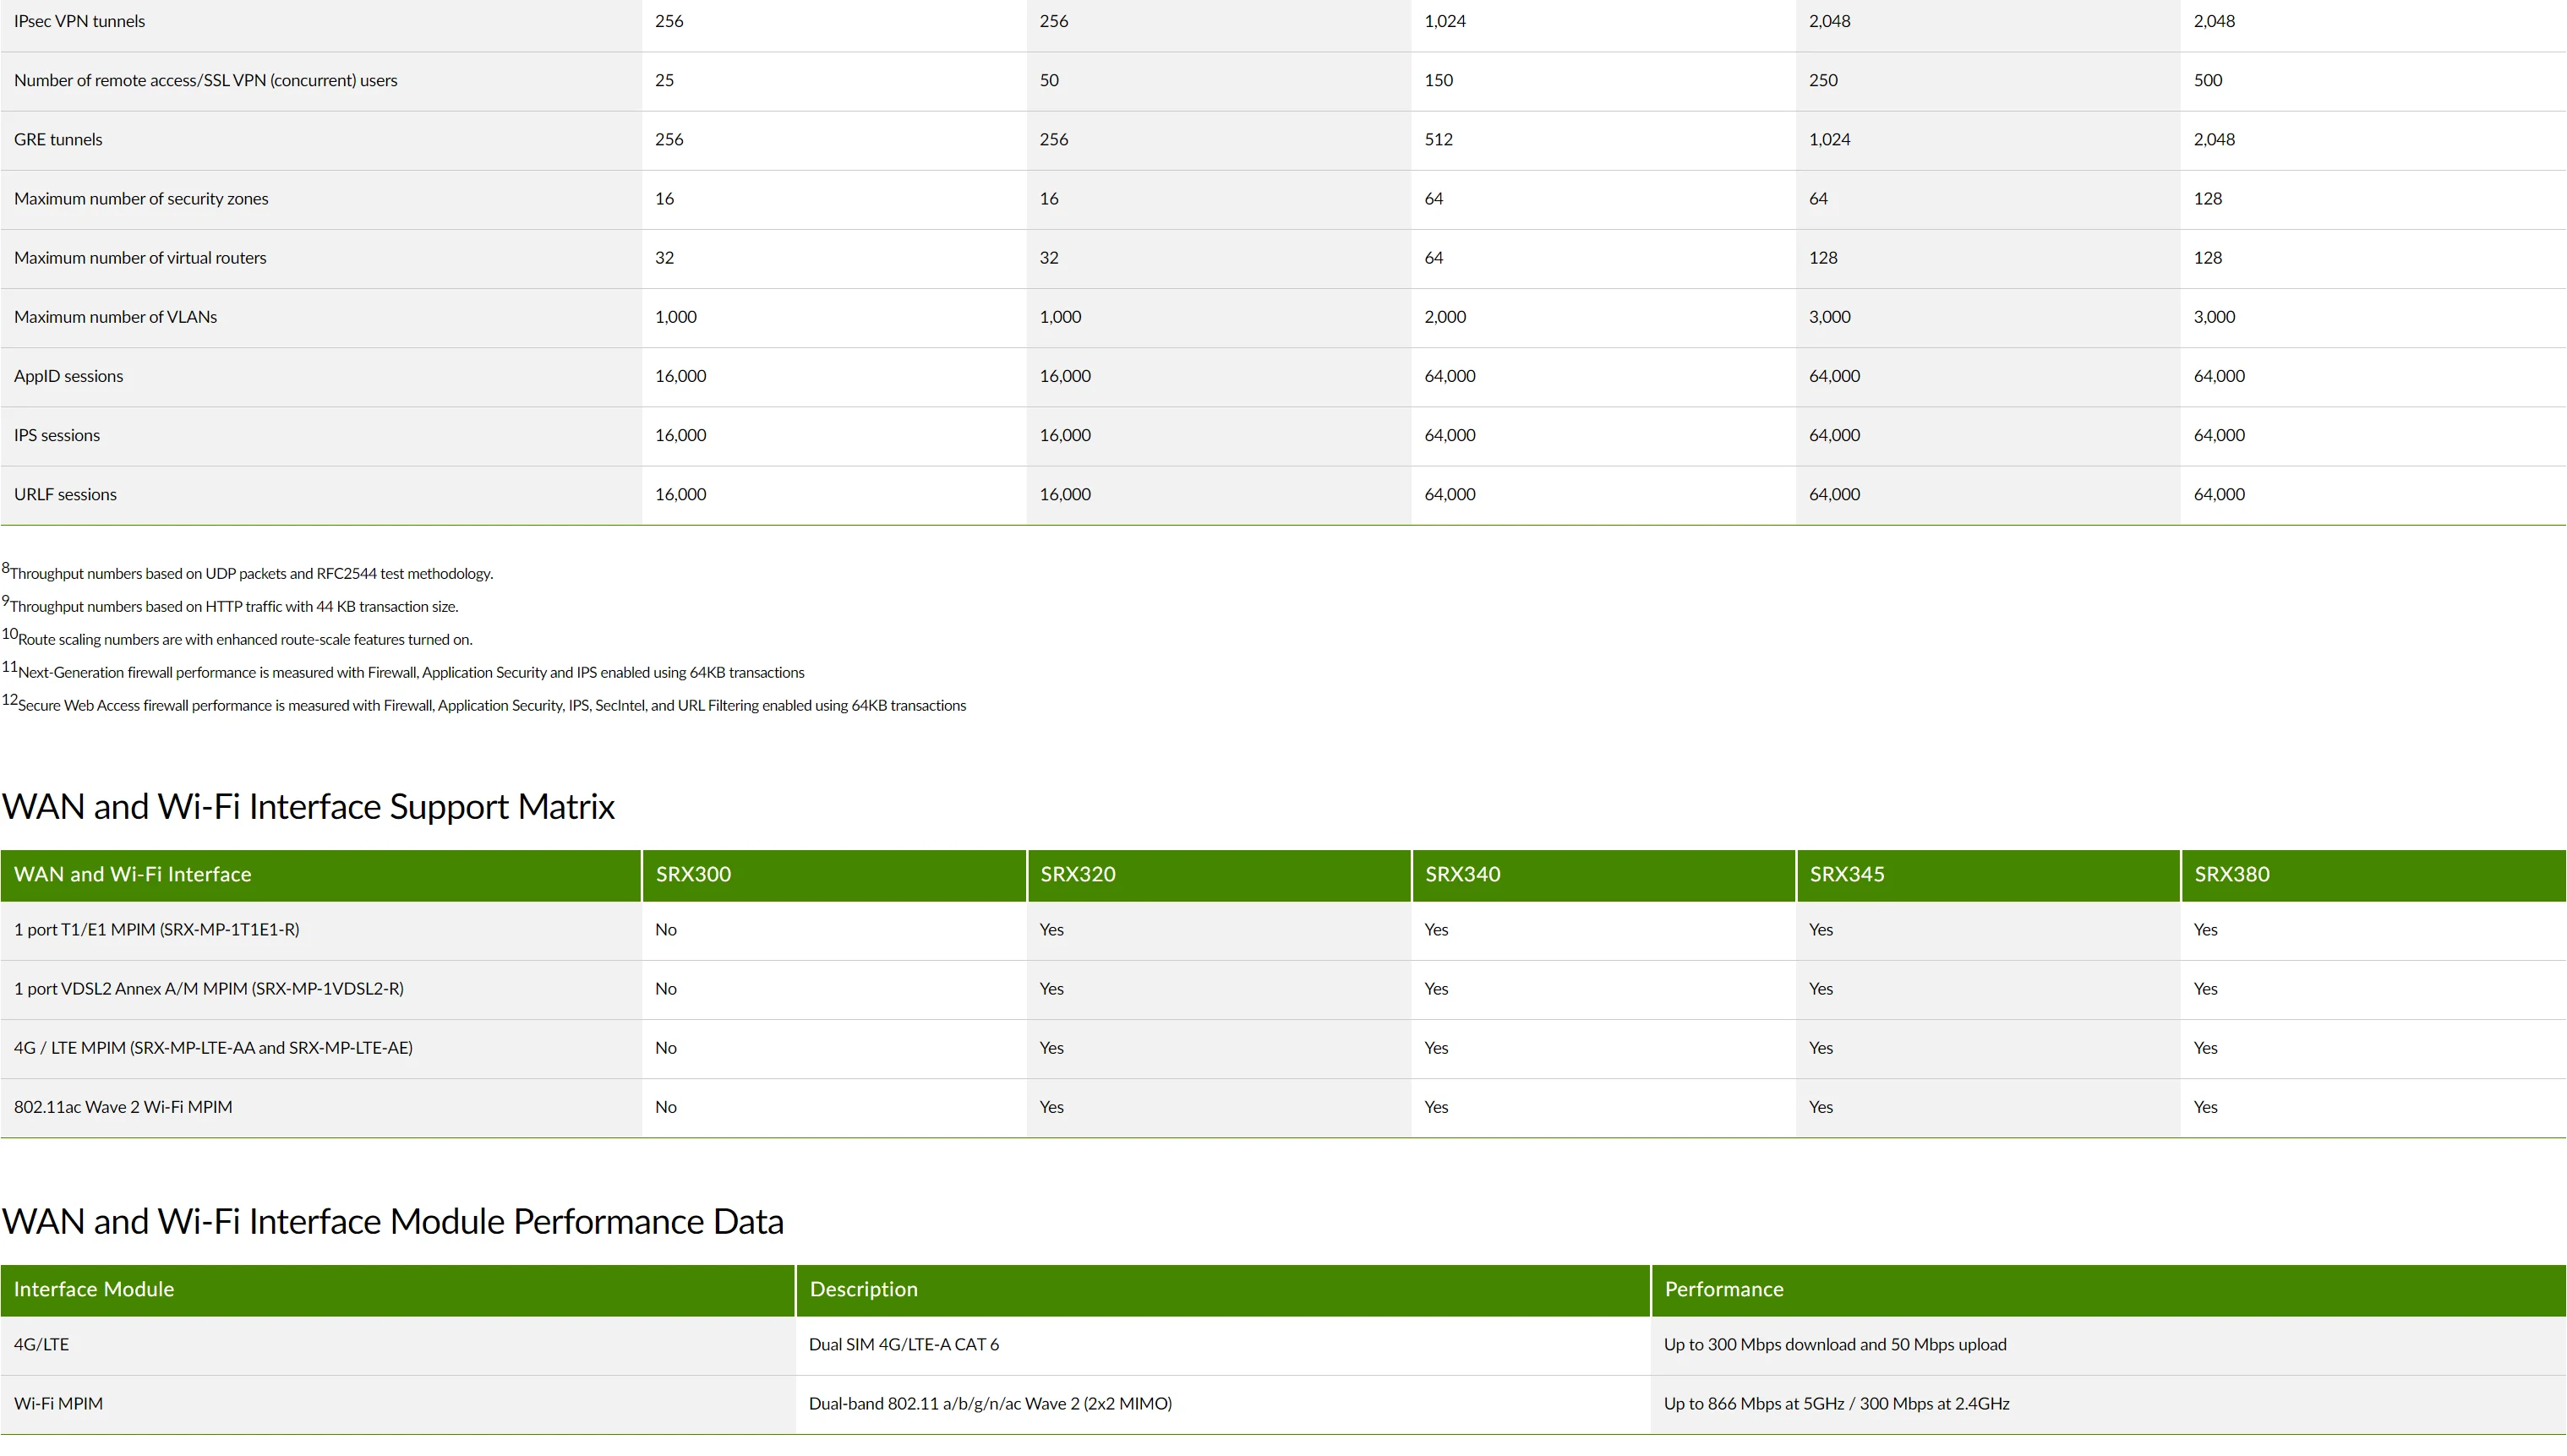Click the GRE tunnels row label
2567x1456 pixels.
pyautogui.click(x=58, y=140)
